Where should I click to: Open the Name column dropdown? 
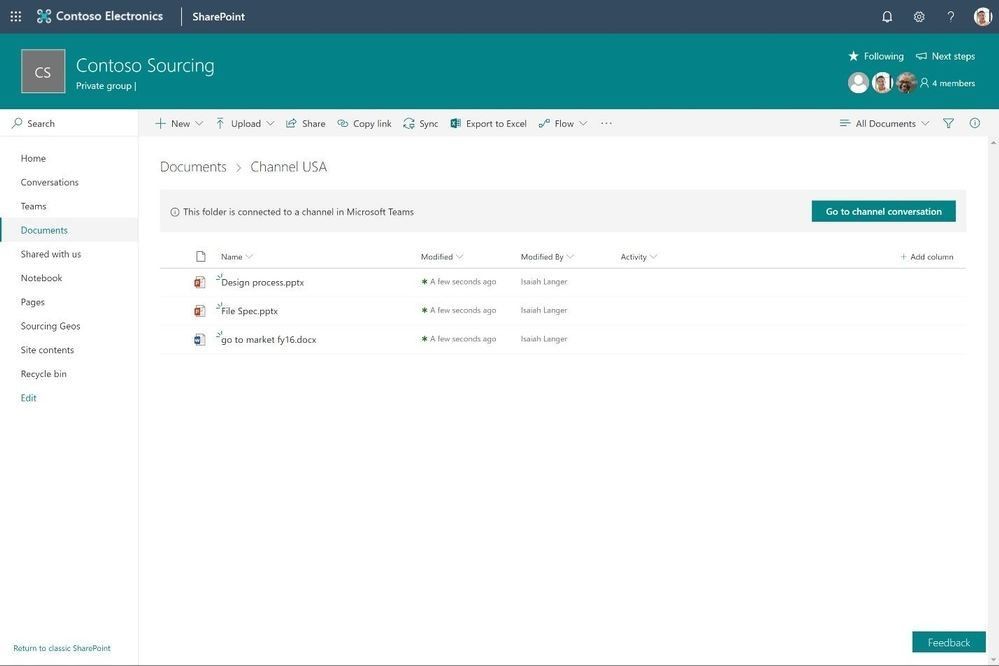(236, 257)
